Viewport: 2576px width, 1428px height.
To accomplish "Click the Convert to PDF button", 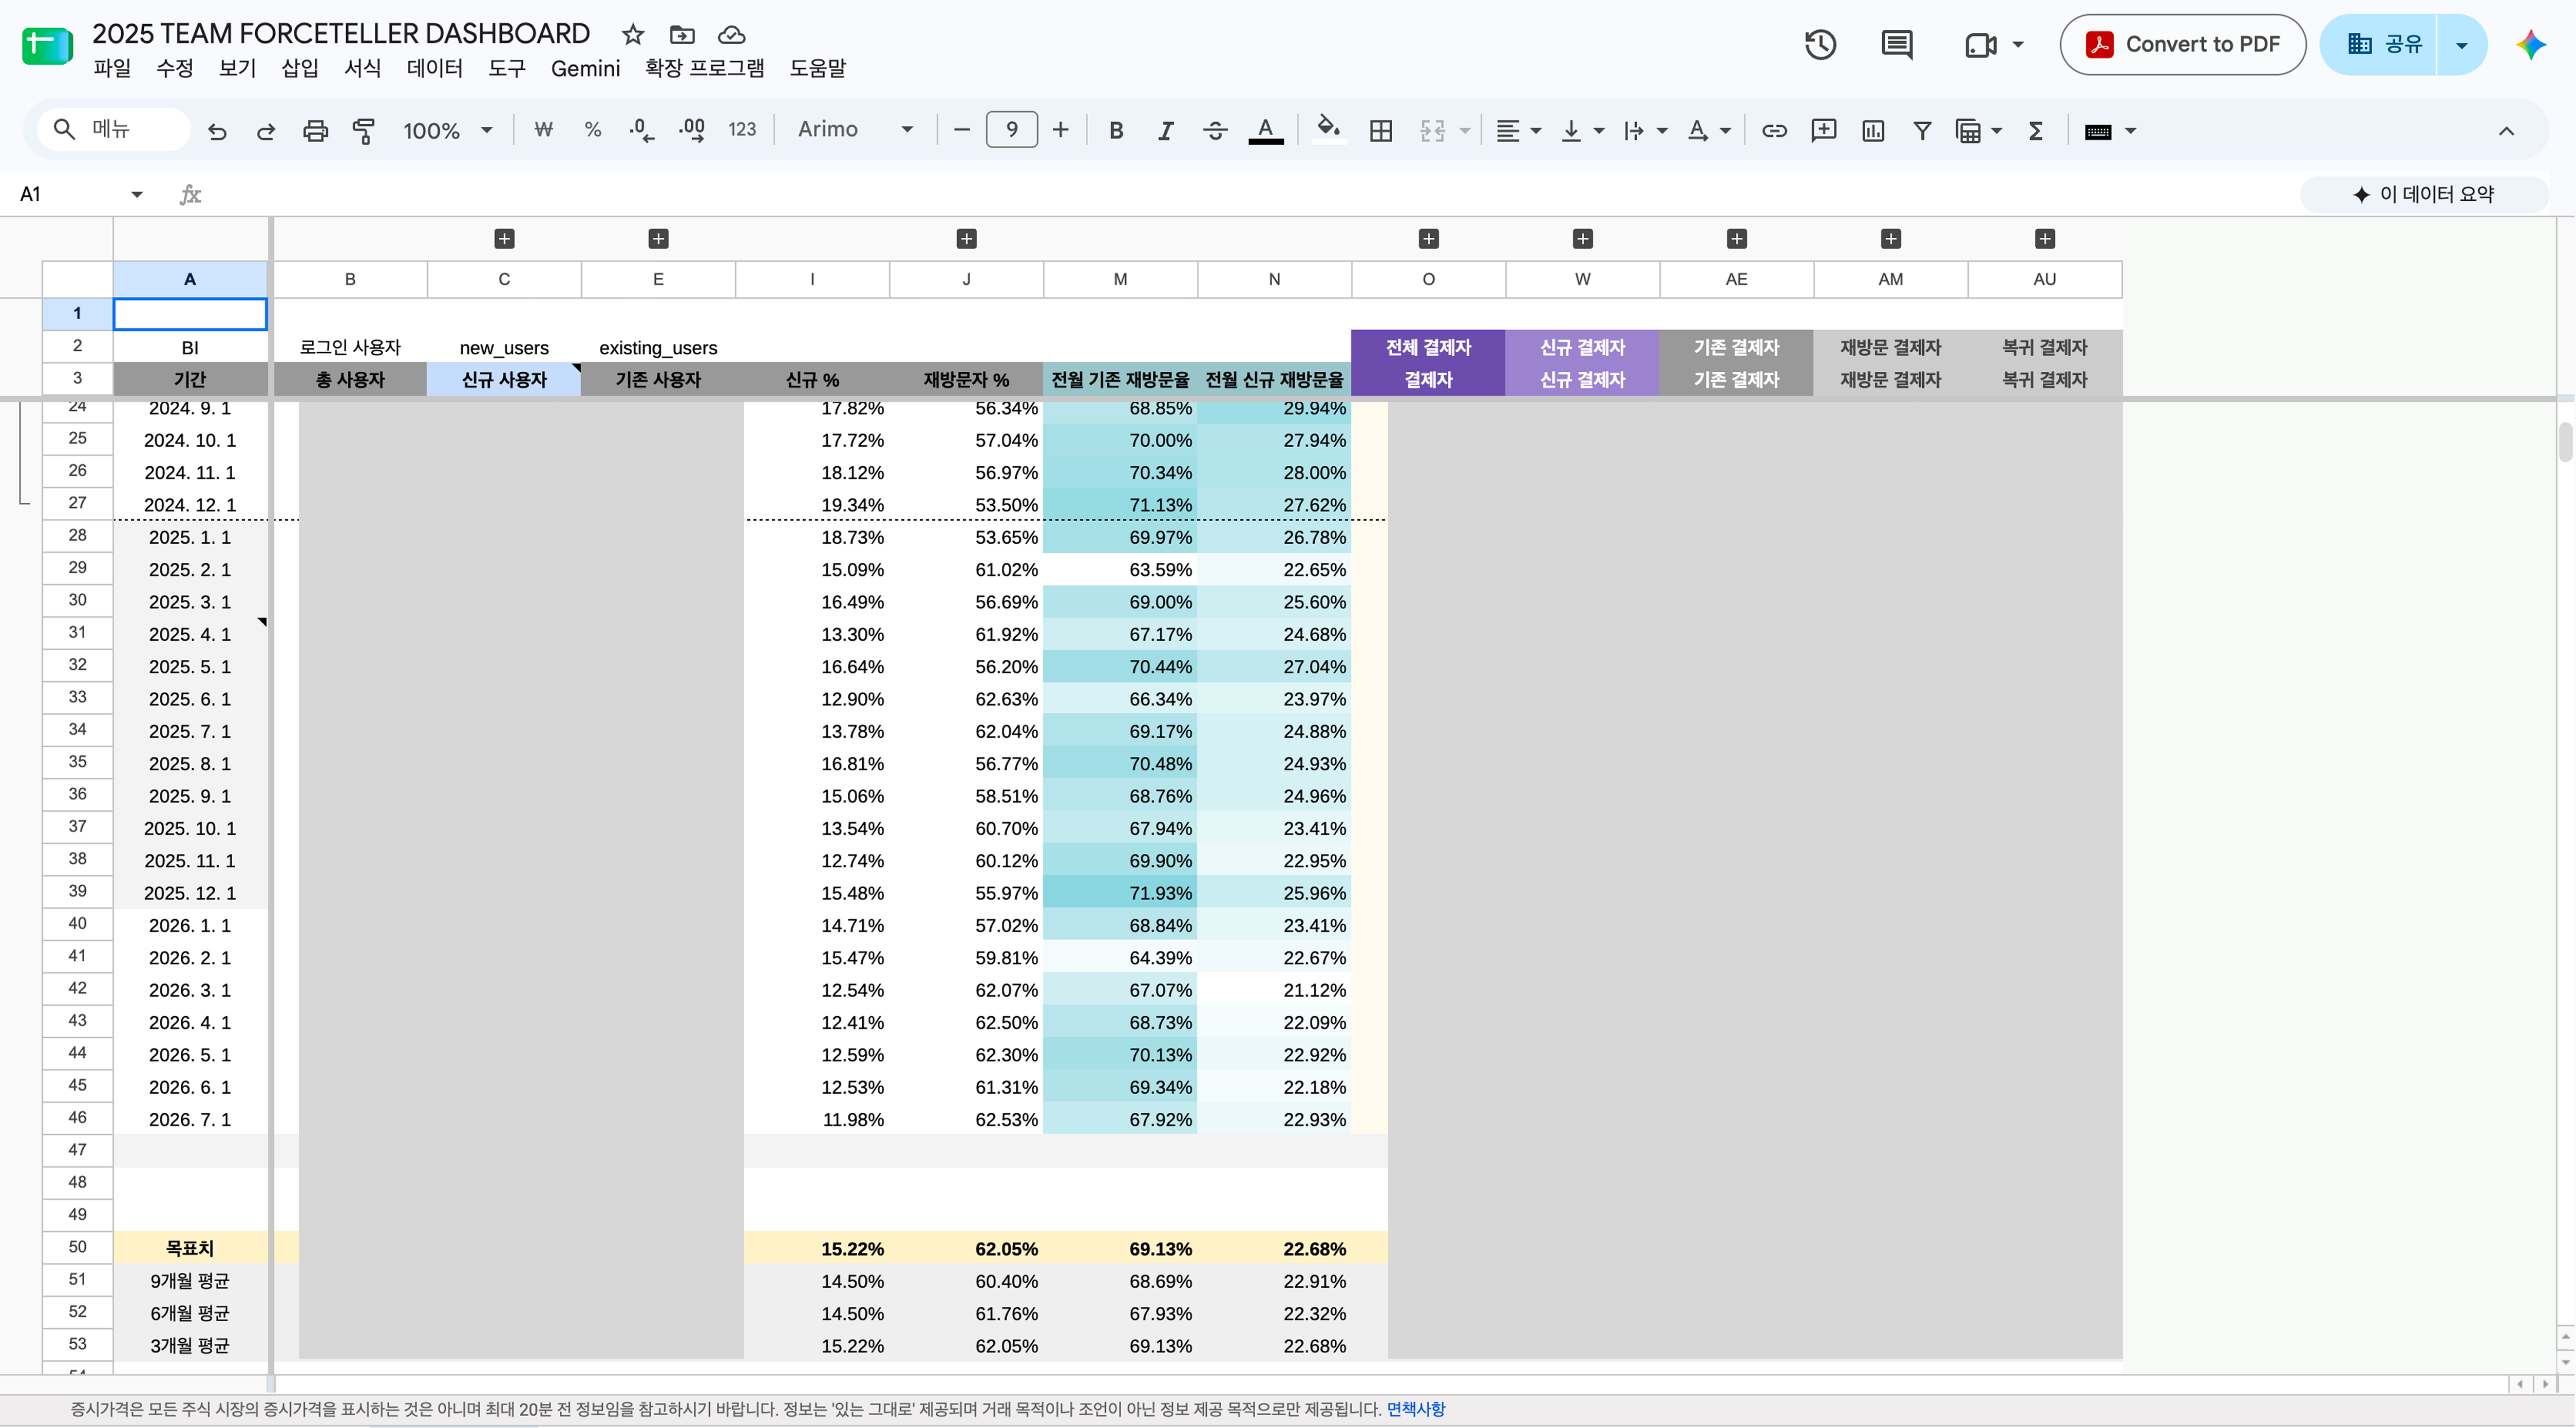I will [x=2183, y=45].
